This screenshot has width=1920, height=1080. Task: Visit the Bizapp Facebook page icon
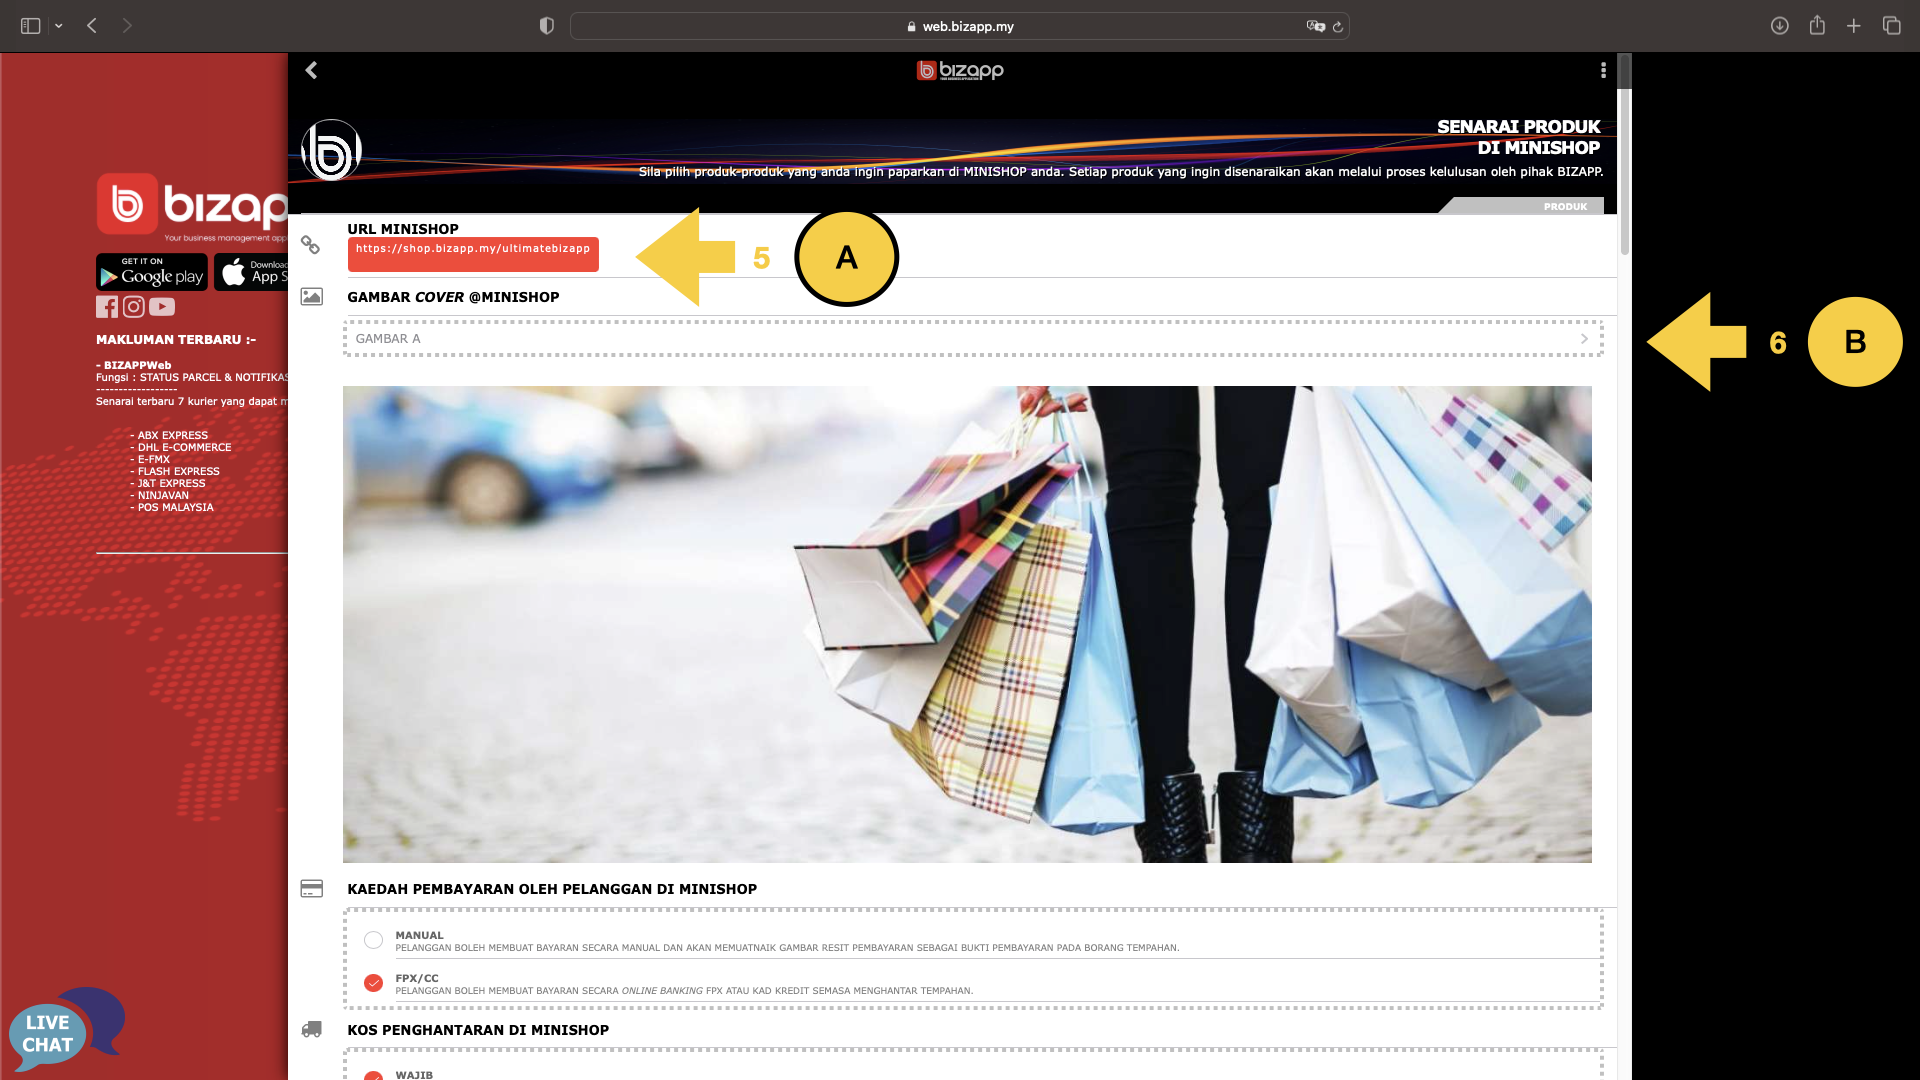tap(107, 307)
